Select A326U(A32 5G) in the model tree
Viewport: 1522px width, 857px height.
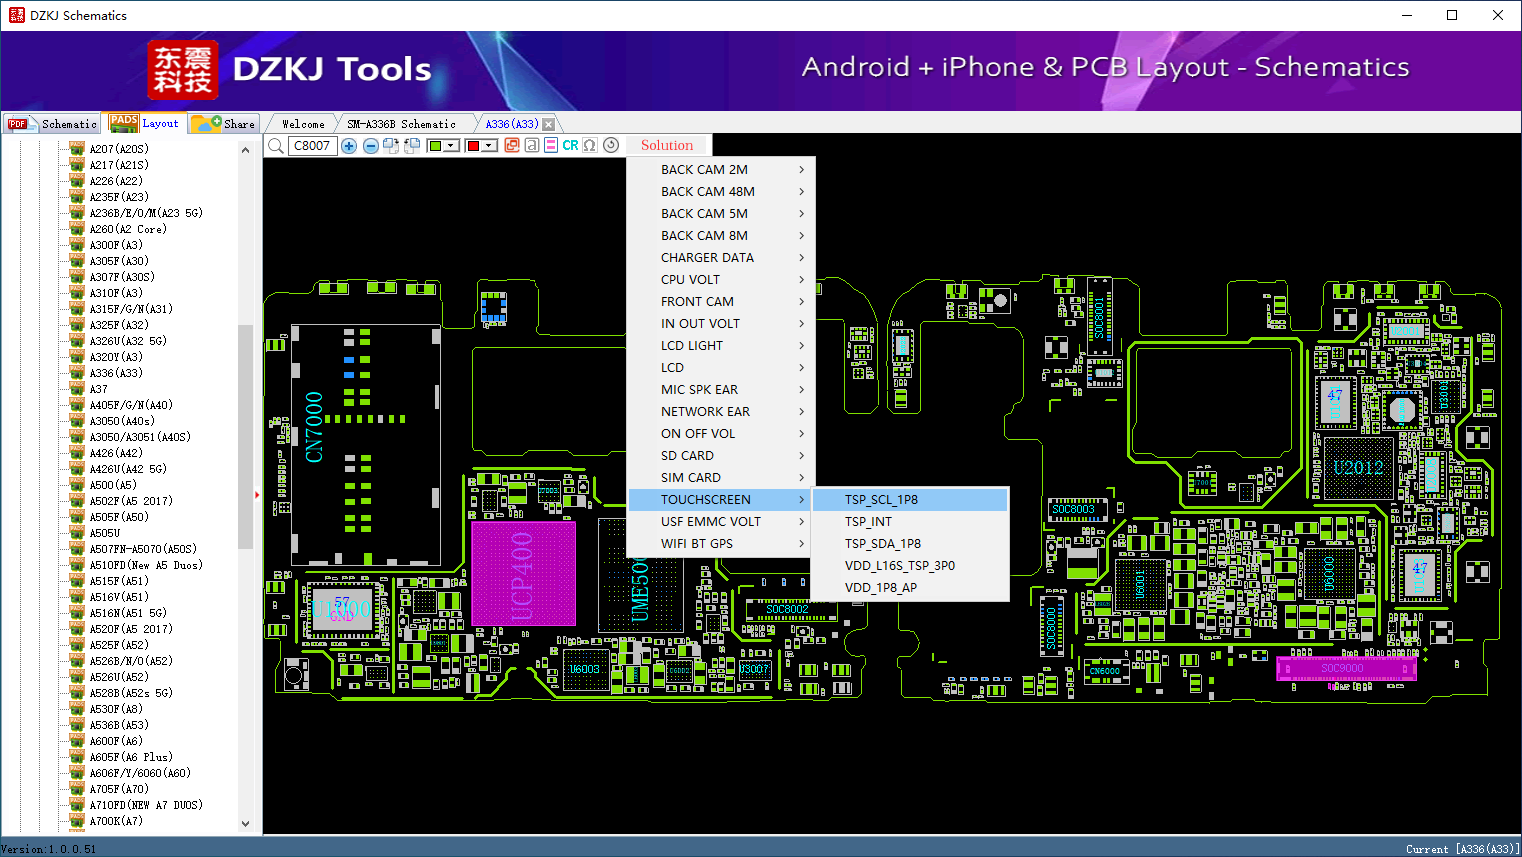[128, 341]
